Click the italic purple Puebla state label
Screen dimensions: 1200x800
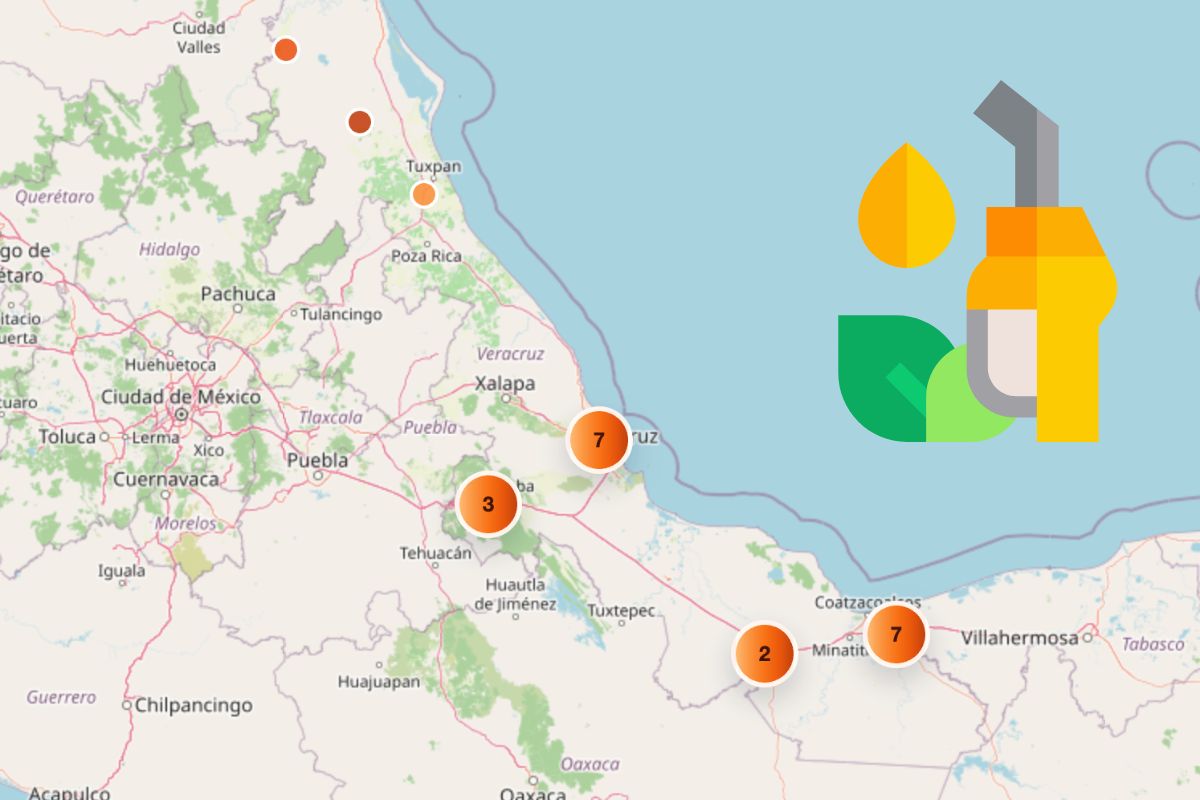[430, 428]
